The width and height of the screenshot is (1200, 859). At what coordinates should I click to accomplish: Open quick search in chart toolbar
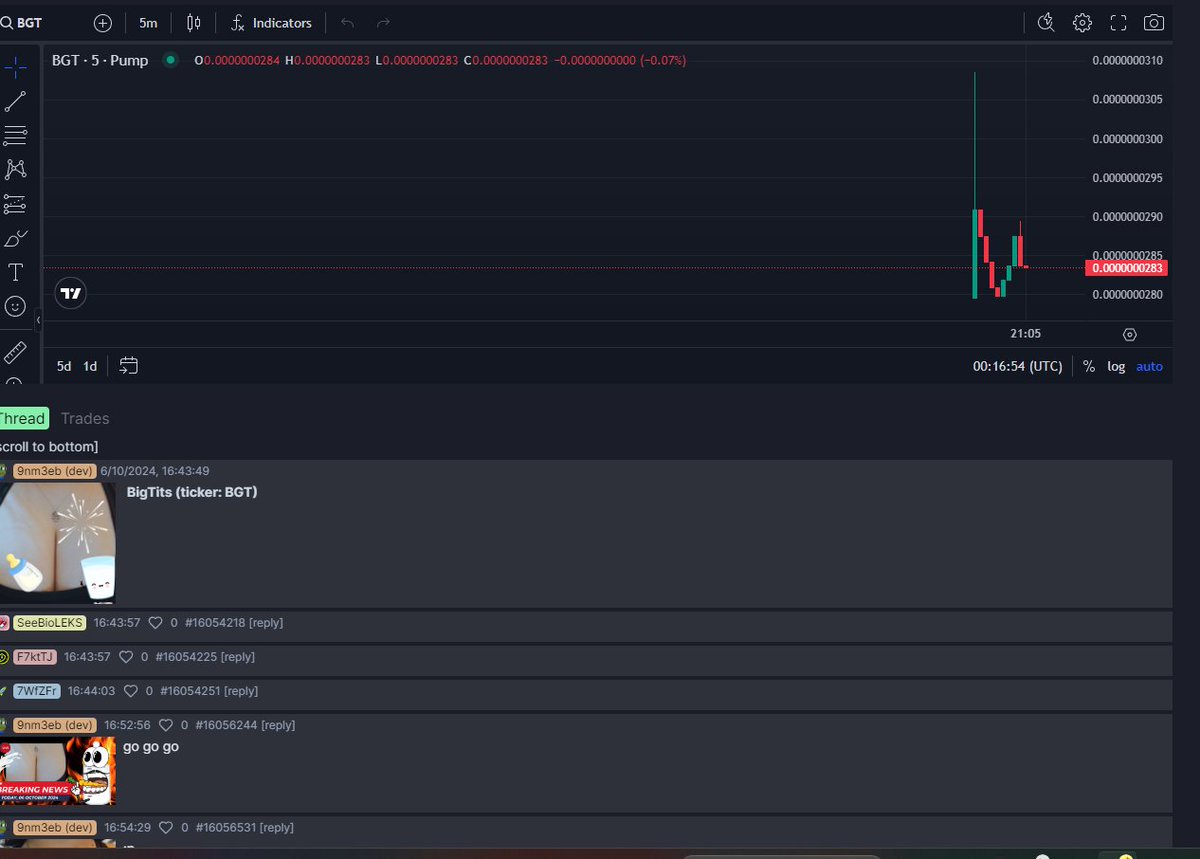click(x=1046, y=22)
